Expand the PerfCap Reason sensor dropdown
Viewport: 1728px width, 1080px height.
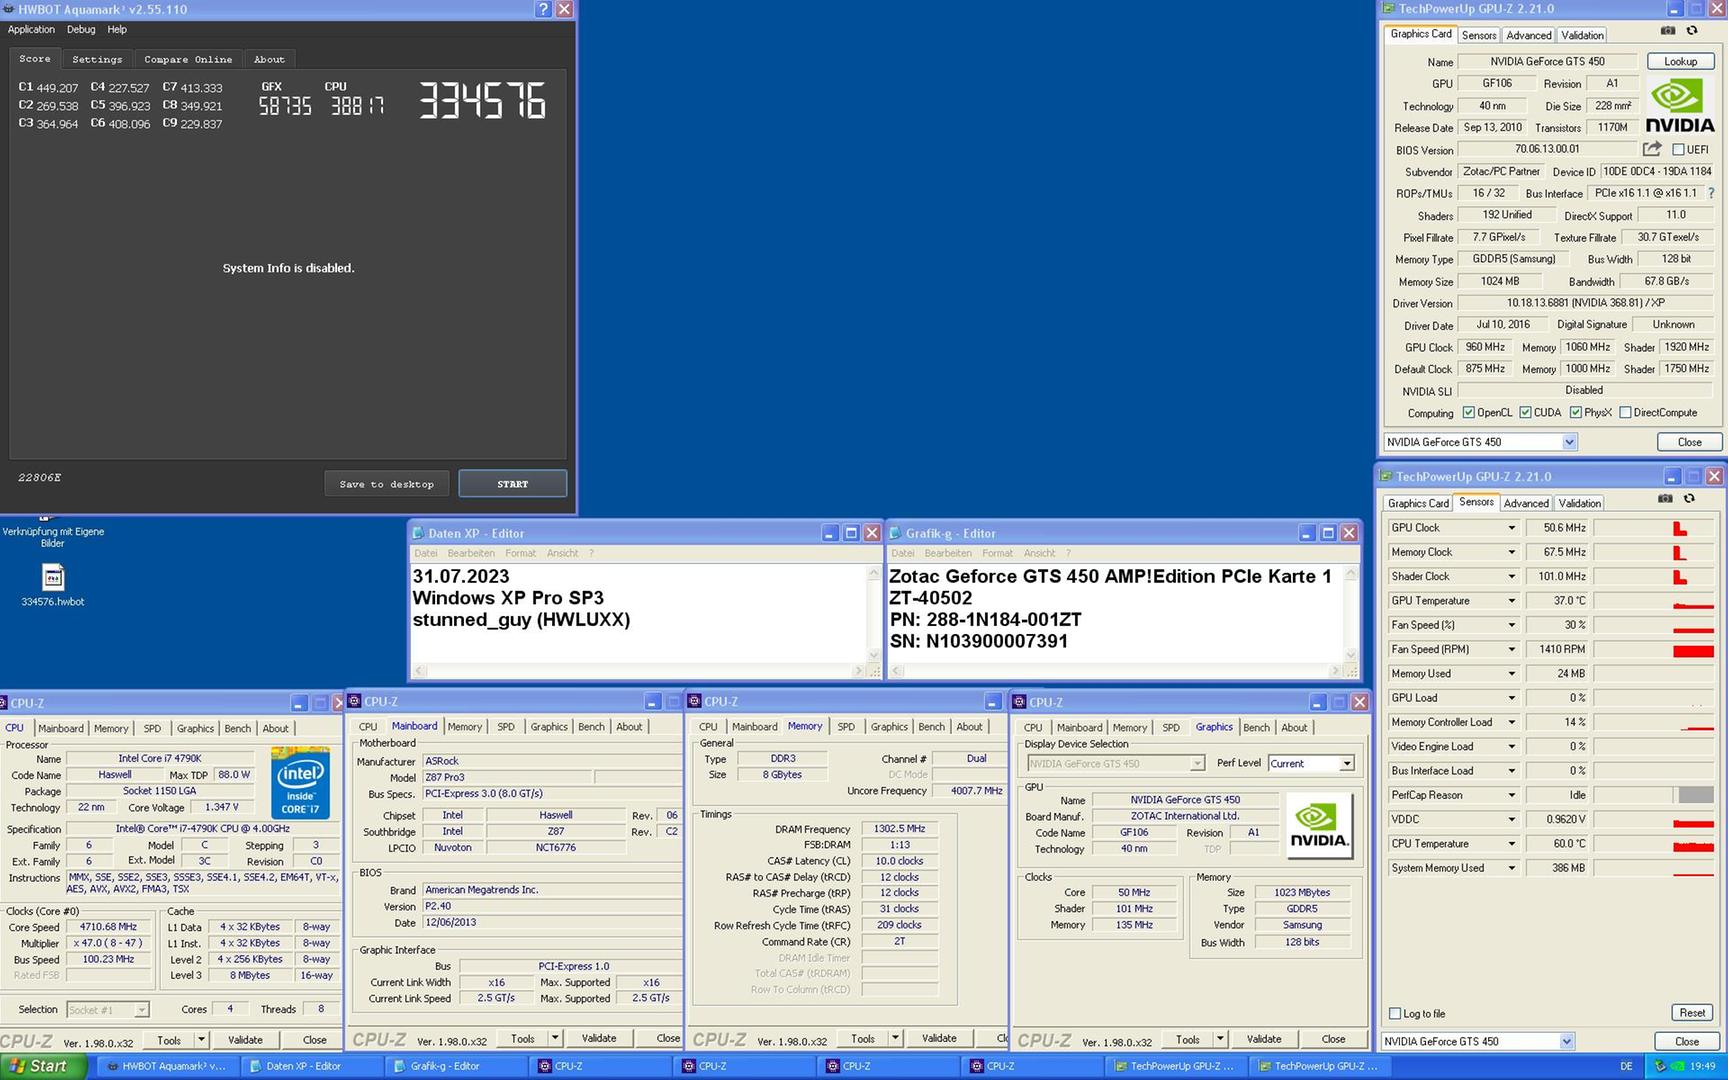pyautogui.click(x=1511, y=796)
